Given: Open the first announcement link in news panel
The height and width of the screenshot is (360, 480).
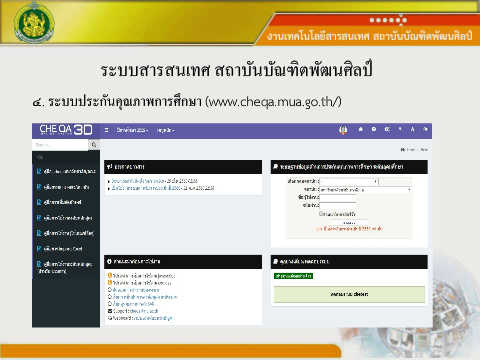Looking at the screenshot, I should click(x=154, y=181).
